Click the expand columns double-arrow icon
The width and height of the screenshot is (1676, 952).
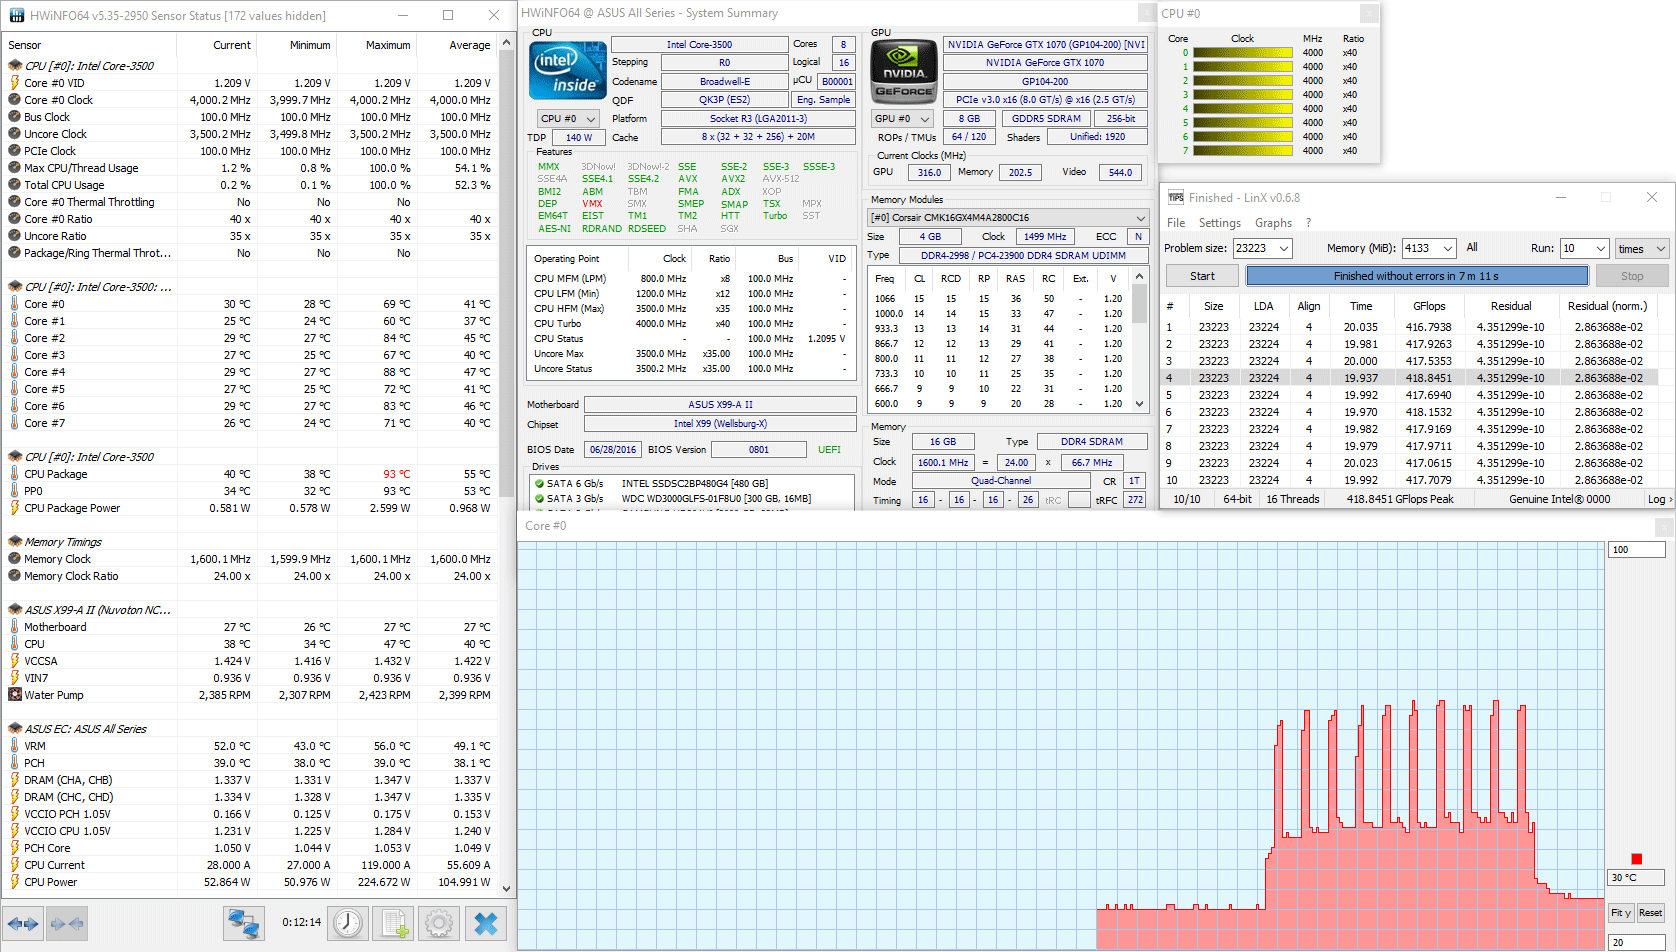click(x=22, y=923)
